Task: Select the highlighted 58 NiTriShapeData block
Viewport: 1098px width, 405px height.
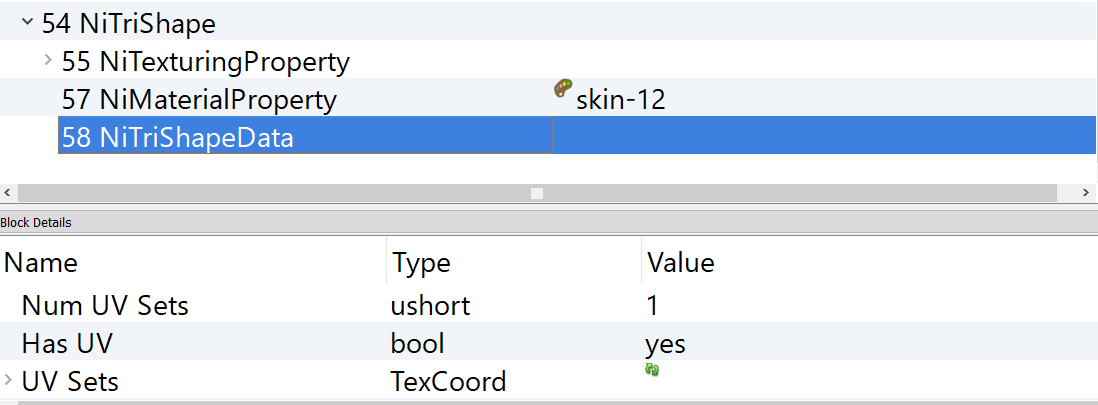Action: (177, 138)
